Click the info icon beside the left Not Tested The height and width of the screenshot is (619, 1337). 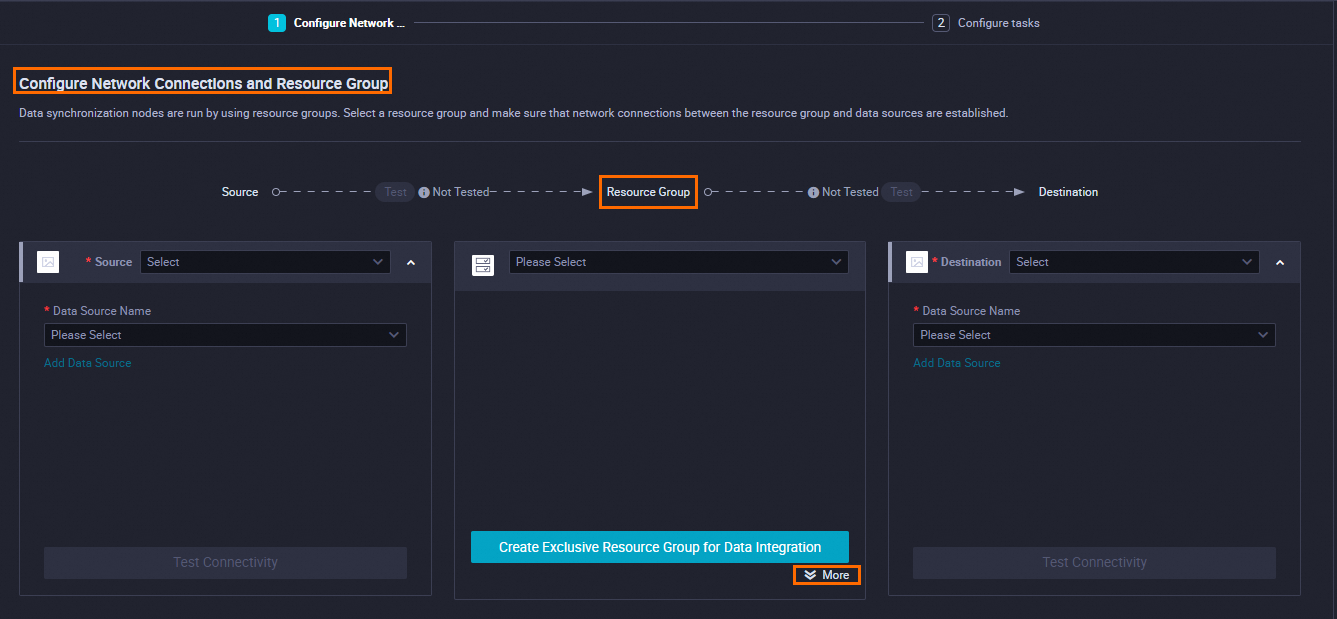(x=424, y=192)
